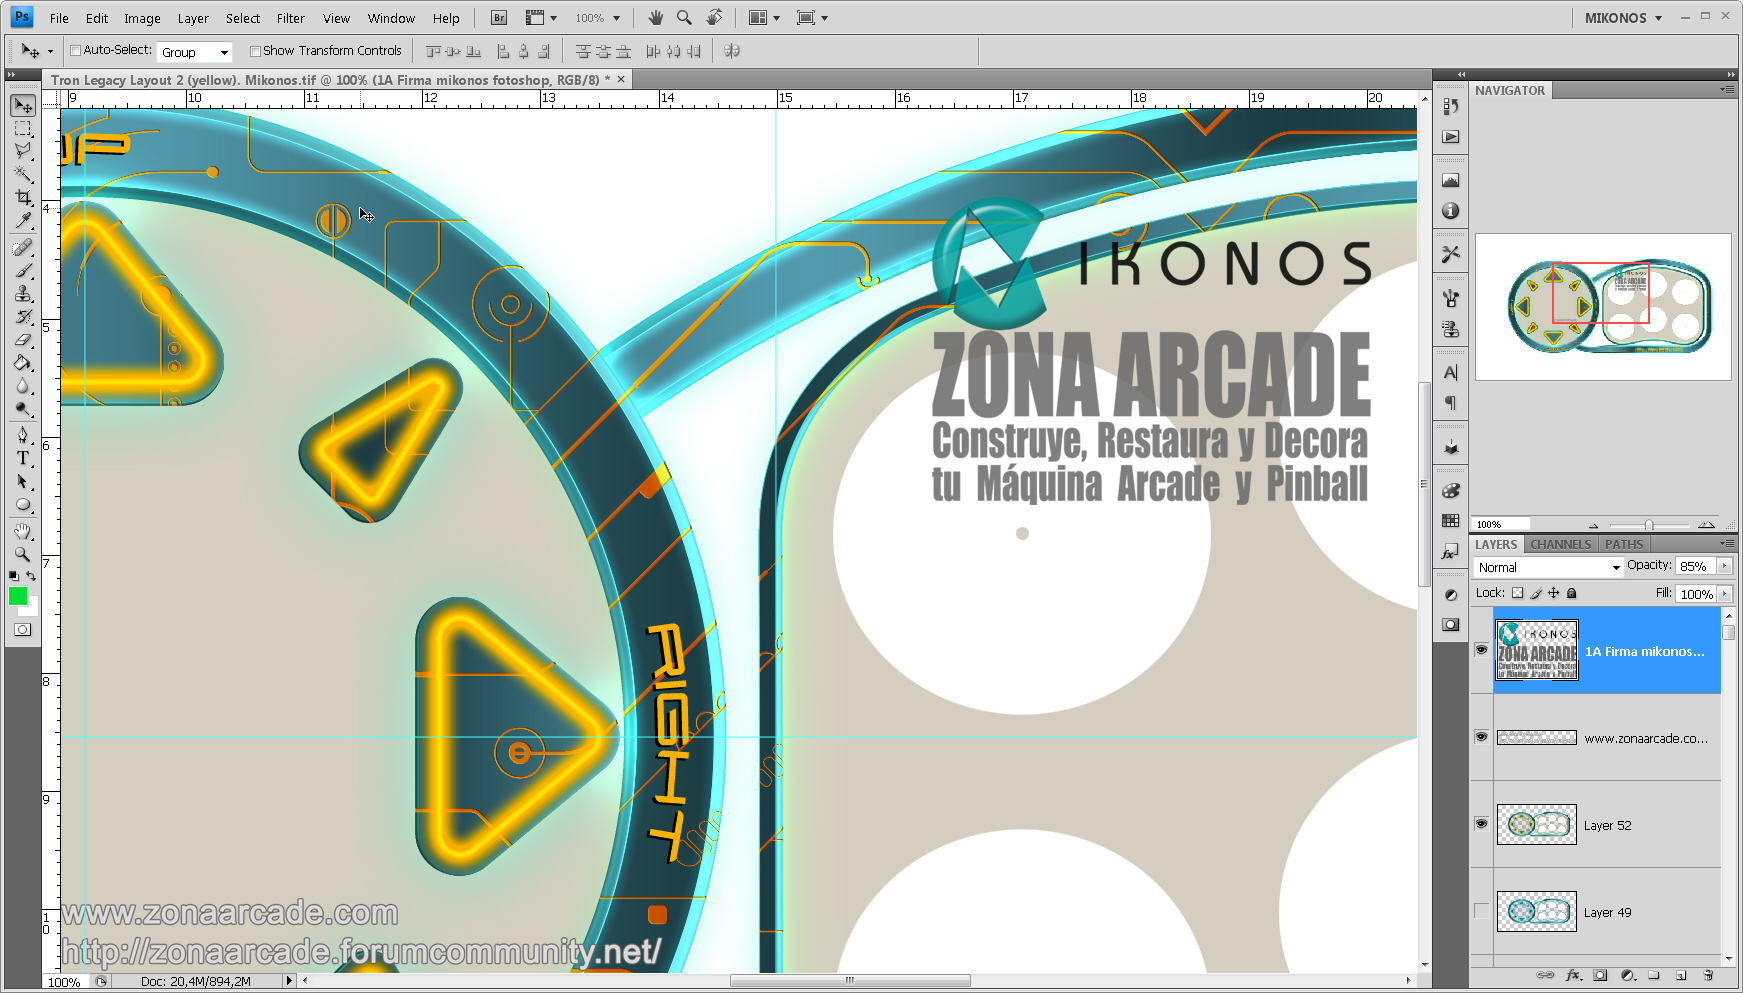Viewport: 1743px width, 993px height.
Task: Select the Crop tool
Action: click(22, 197)
